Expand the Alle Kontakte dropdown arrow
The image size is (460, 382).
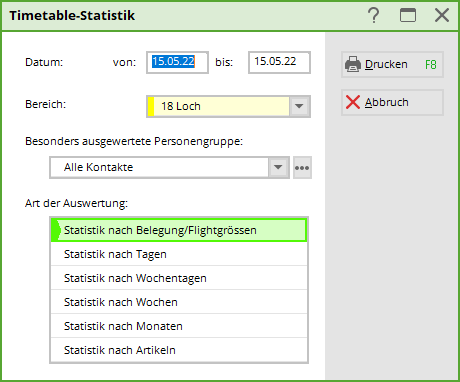point(278,167)
